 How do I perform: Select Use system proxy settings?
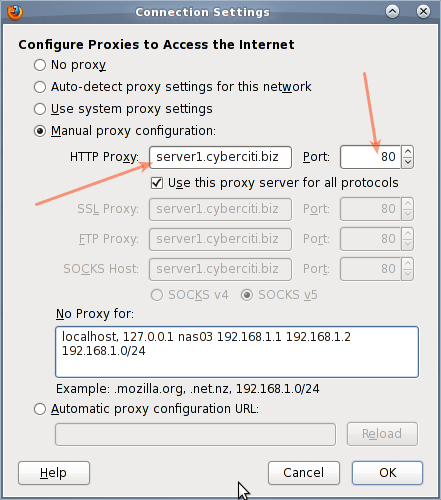click(x=40, y=109)
